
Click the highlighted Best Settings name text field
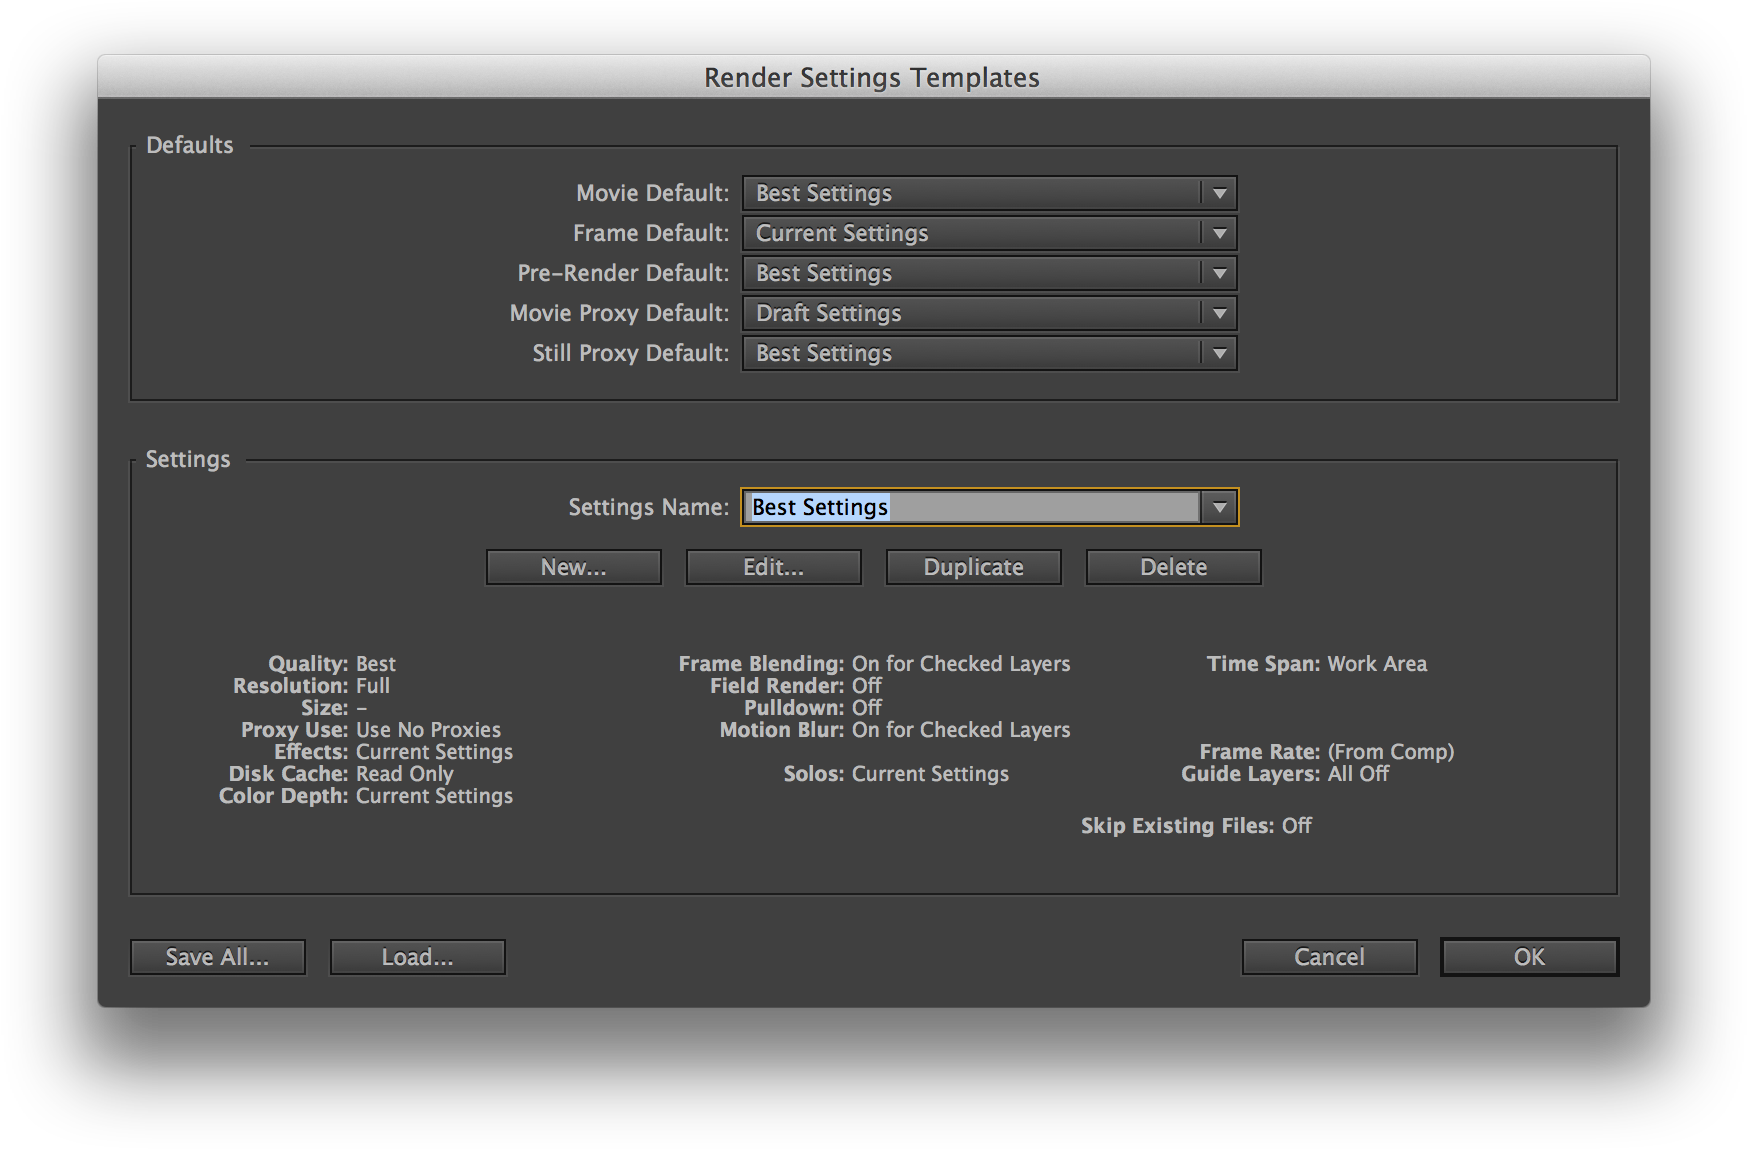pyautogui.click(x=970, y=508)
